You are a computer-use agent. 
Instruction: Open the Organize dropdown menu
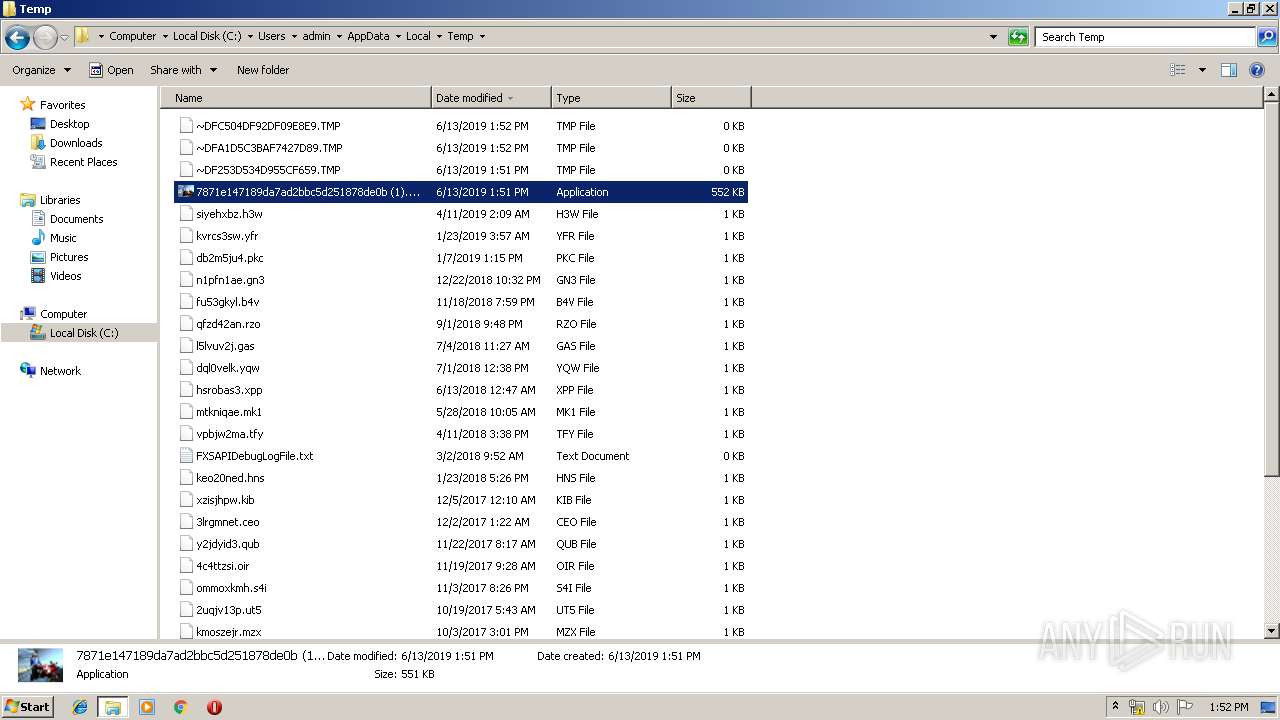point(42,70)
